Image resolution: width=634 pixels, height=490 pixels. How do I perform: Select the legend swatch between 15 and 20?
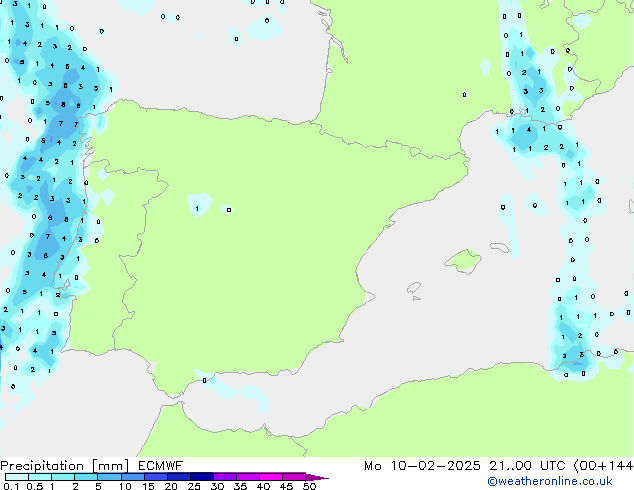tap(156, 477)
